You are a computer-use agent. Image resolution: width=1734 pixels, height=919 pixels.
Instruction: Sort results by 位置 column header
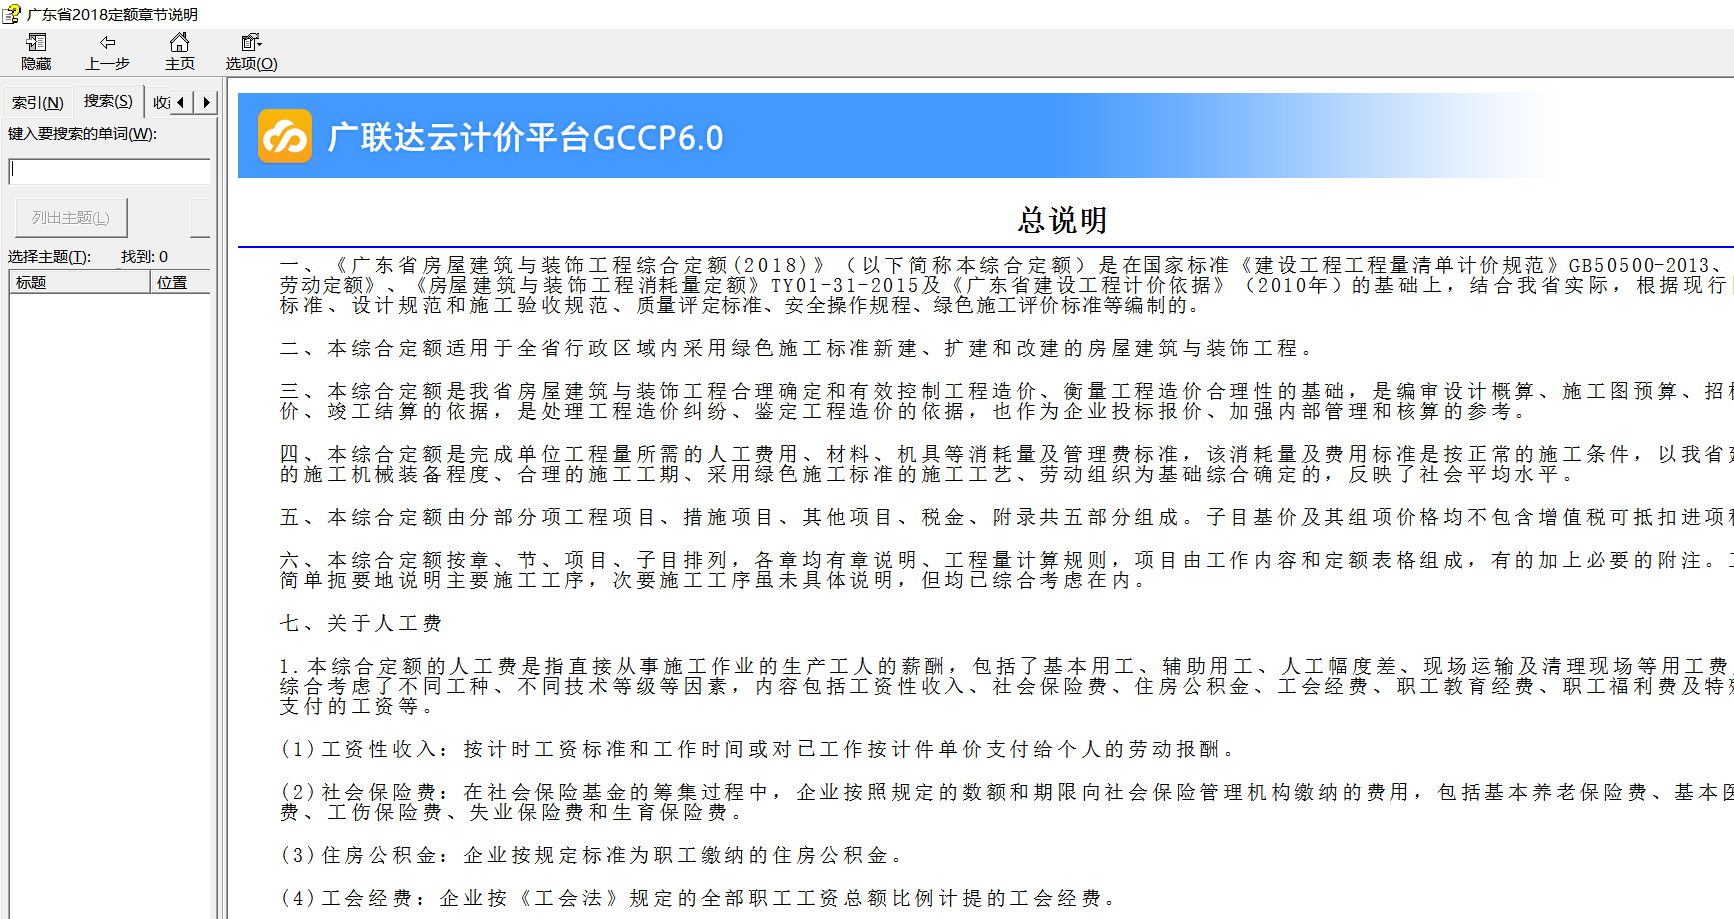coord(180,283)
